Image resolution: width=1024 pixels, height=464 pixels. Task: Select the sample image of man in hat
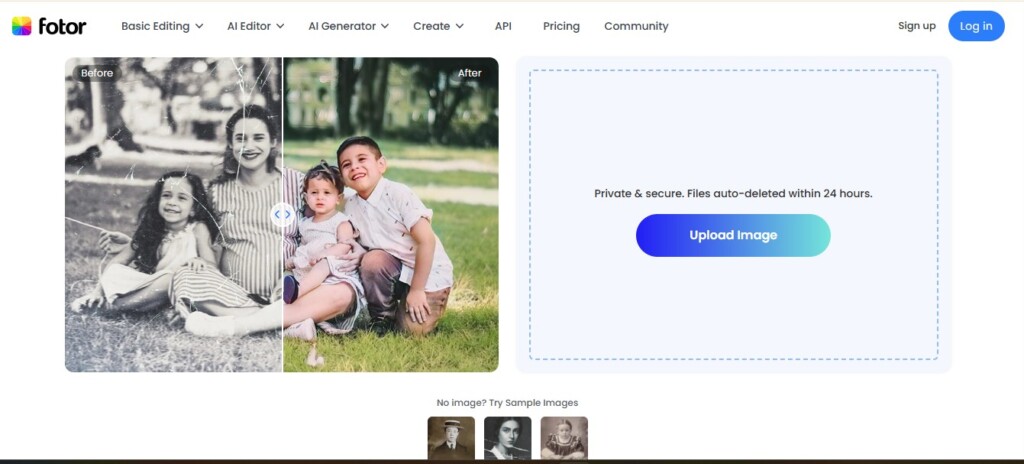pyautogui.click(x=451, y=438)
